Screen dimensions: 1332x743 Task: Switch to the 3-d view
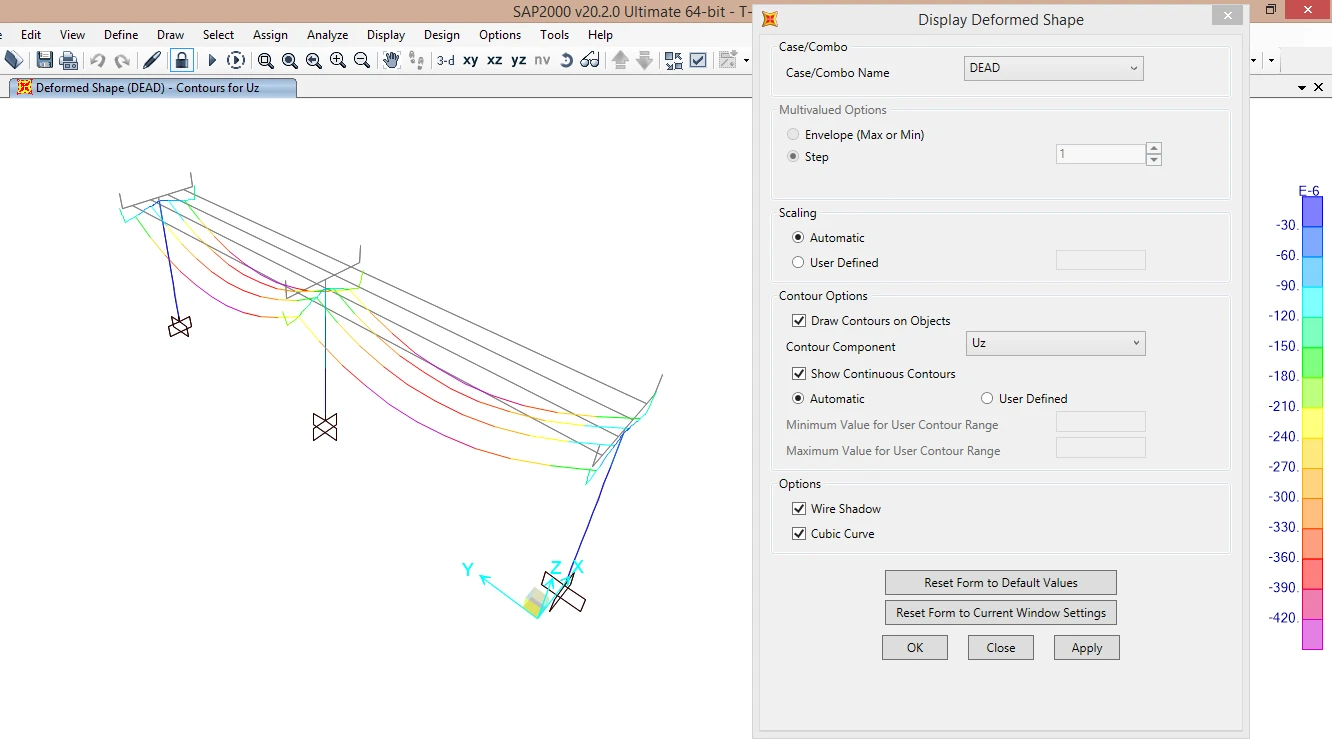pos(445,60)
